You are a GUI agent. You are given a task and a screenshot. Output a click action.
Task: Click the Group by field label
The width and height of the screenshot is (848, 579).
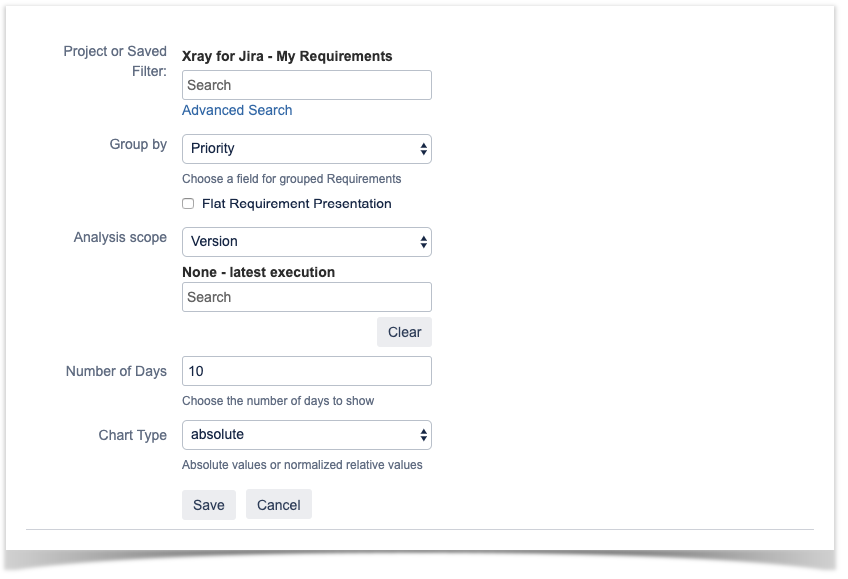pos(138,145)
